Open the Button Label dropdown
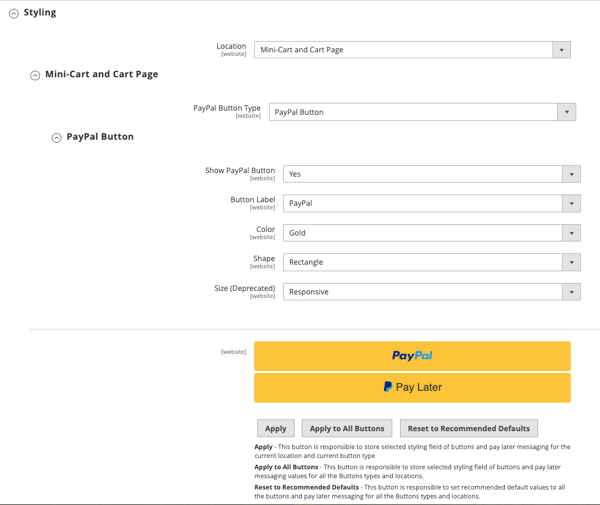Screen dimensions: 600x505 pos(432,204)
